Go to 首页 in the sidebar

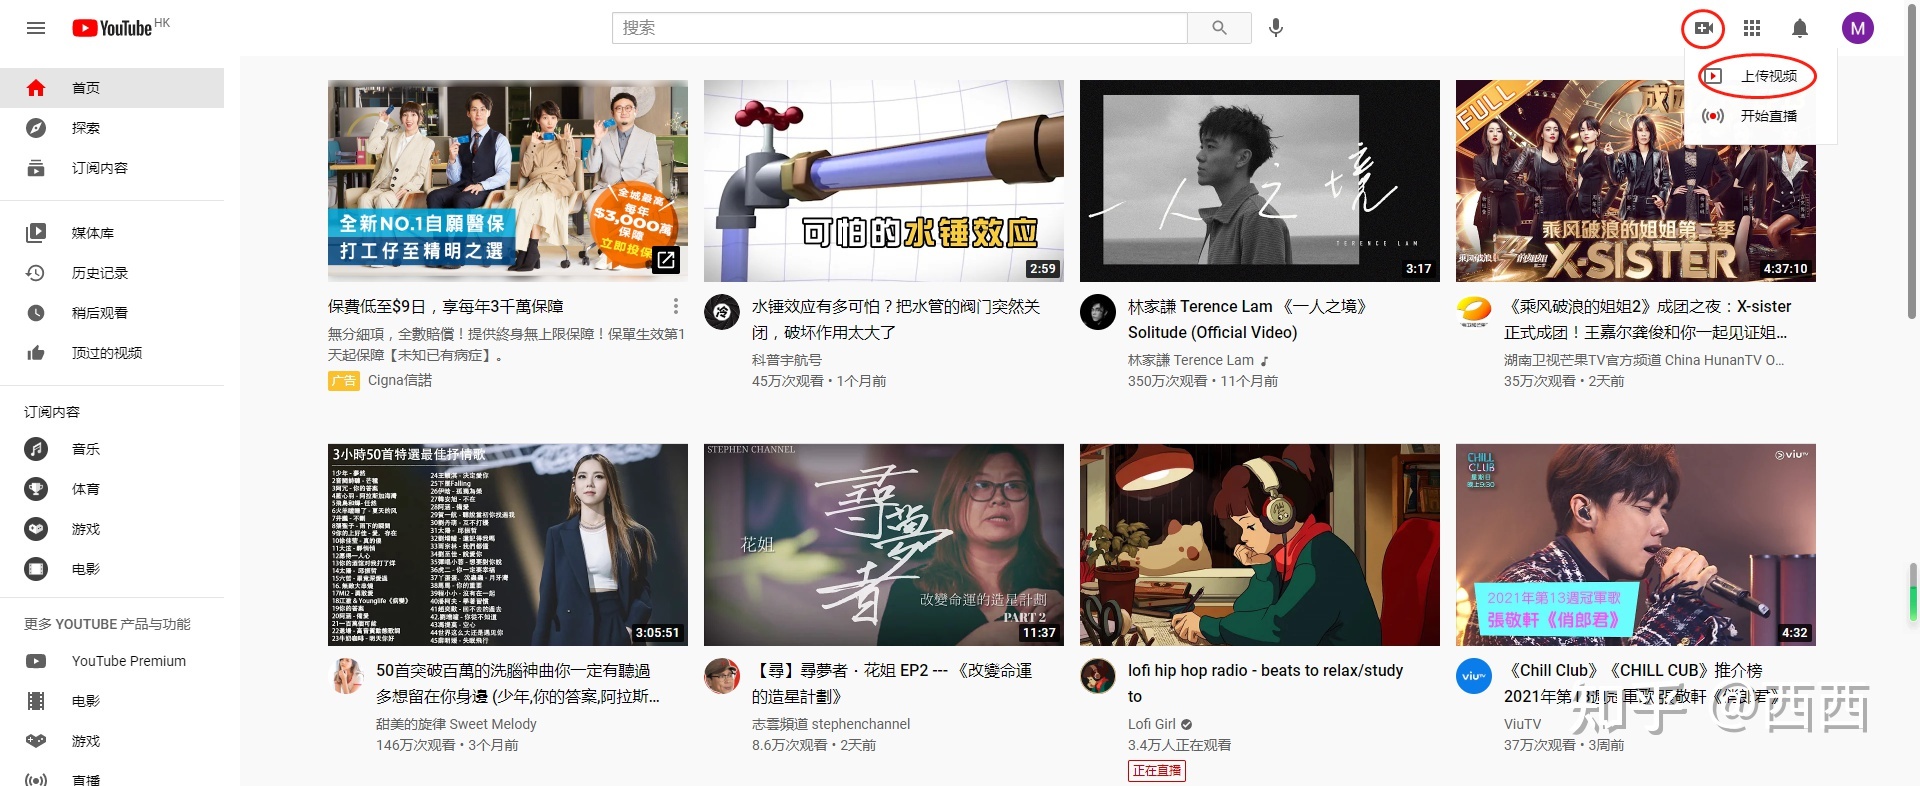(112, 88)
